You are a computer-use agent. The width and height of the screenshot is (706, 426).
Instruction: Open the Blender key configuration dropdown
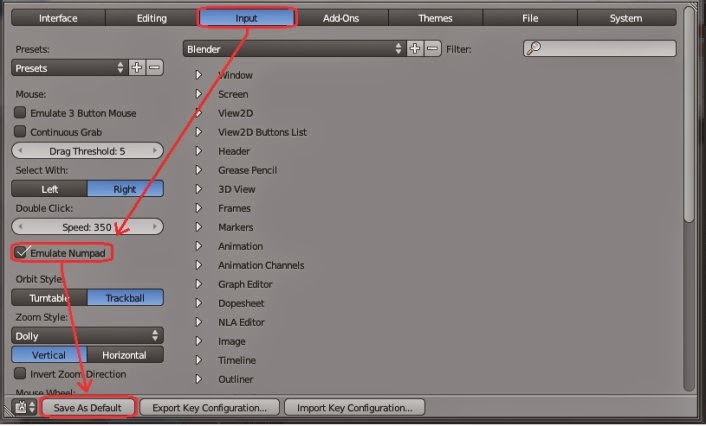(x=294, y=49)
